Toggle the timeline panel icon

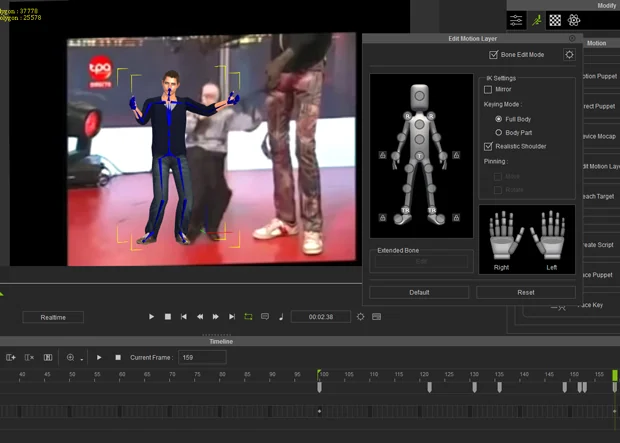(376, 317)
